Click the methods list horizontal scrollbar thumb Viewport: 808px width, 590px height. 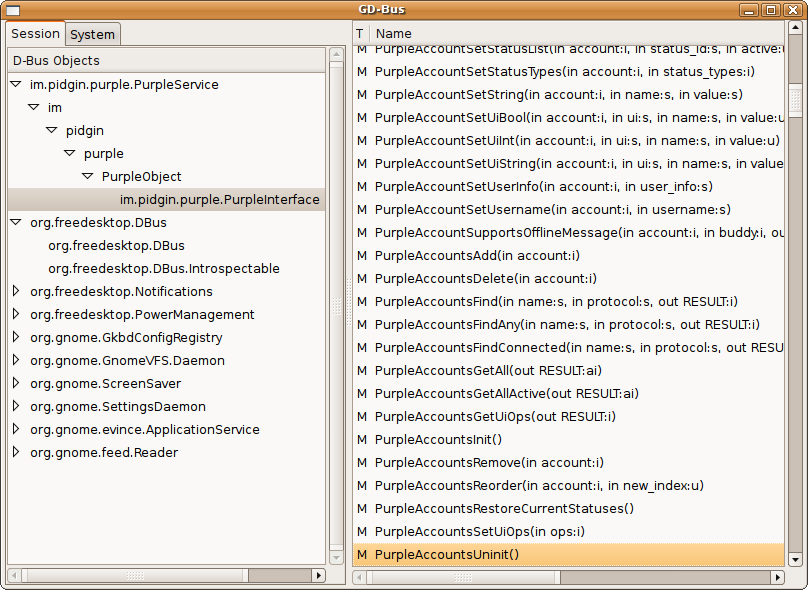coord(464,577)
